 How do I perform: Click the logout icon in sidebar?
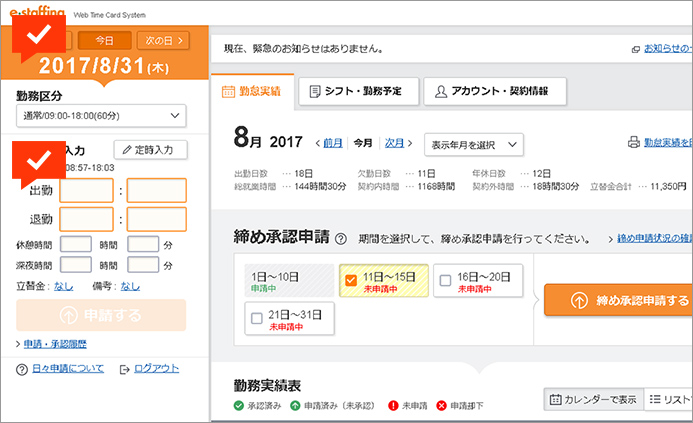tap(124, 369)
